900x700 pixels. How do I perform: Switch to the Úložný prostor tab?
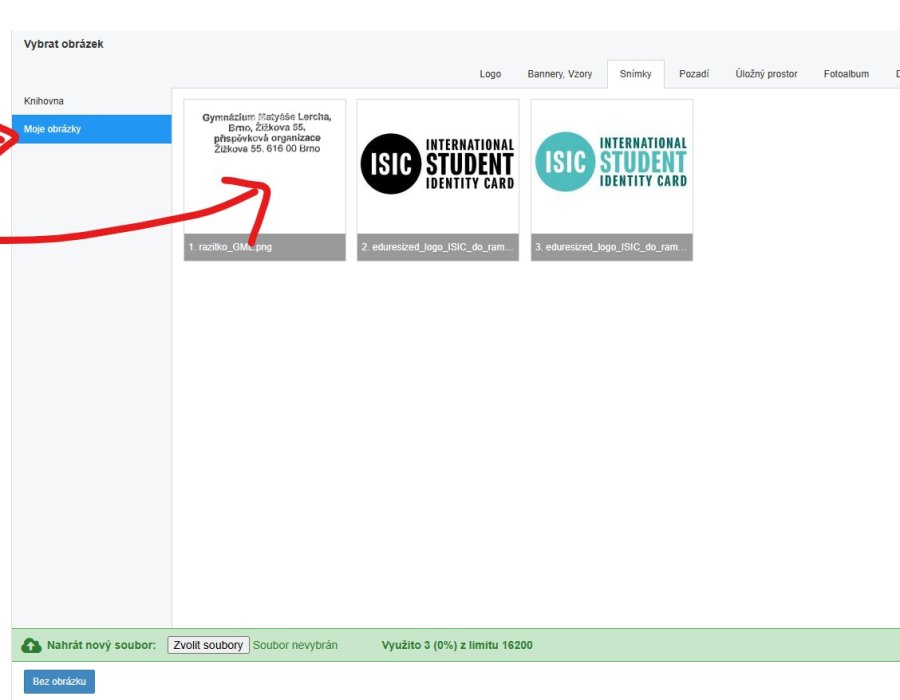pos(766,74)
